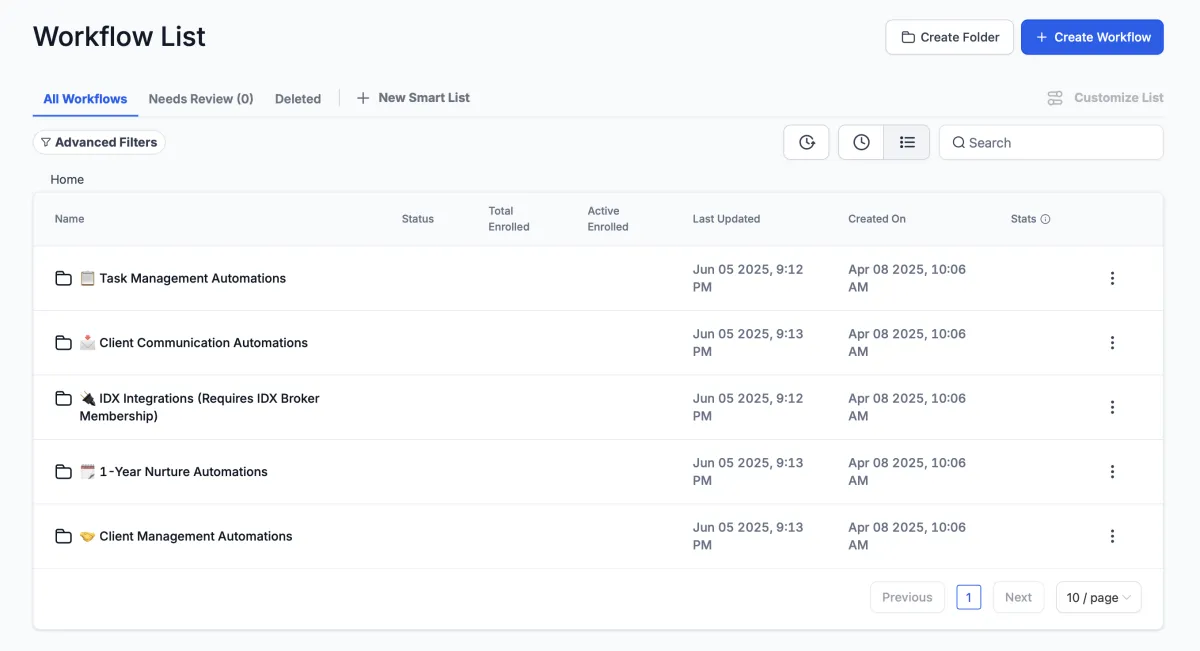Viewport: 1200px width, 651px height.
Task: Open three-dot menu for 1-Year Nurture Automations
Action: coord(1112,472)
